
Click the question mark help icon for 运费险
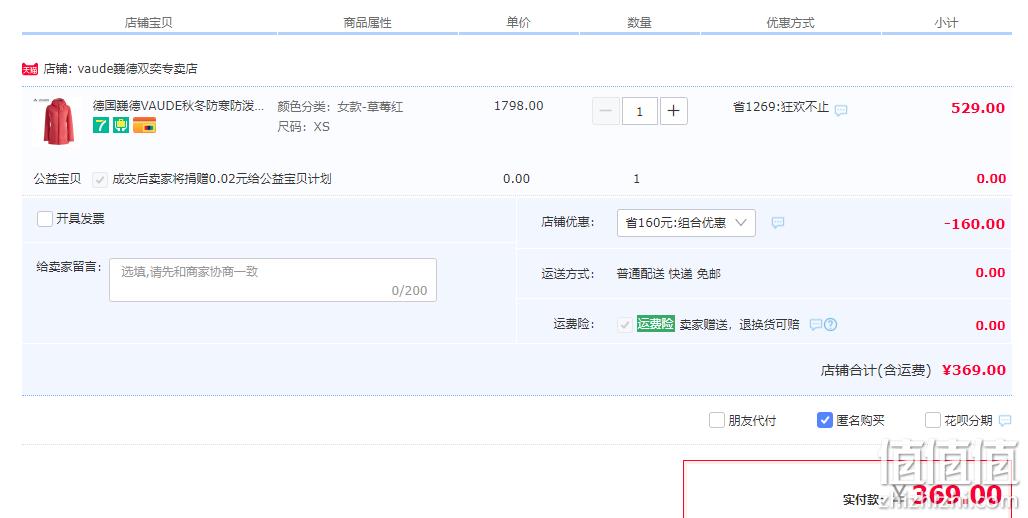[831, 325]
